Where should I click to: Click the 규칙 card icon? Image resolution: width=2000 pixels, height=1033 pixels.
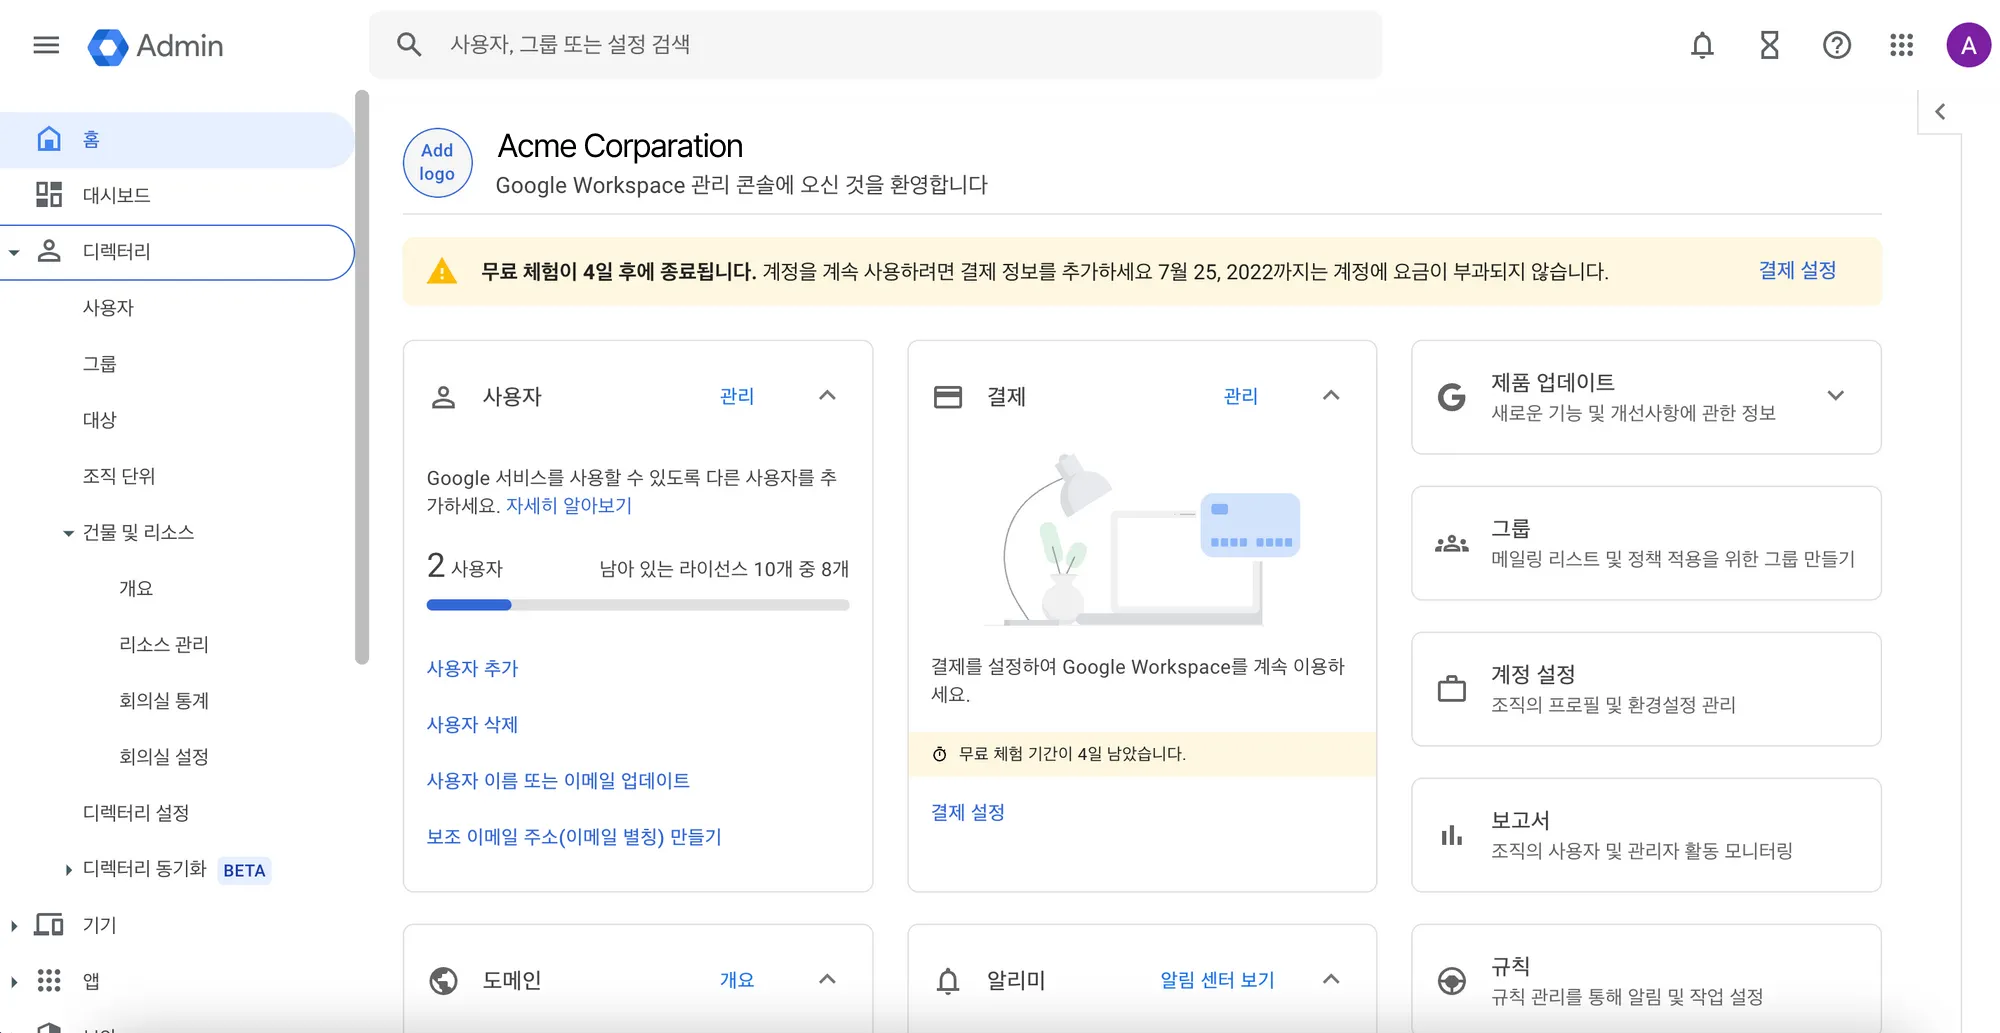click(1451, 981)
